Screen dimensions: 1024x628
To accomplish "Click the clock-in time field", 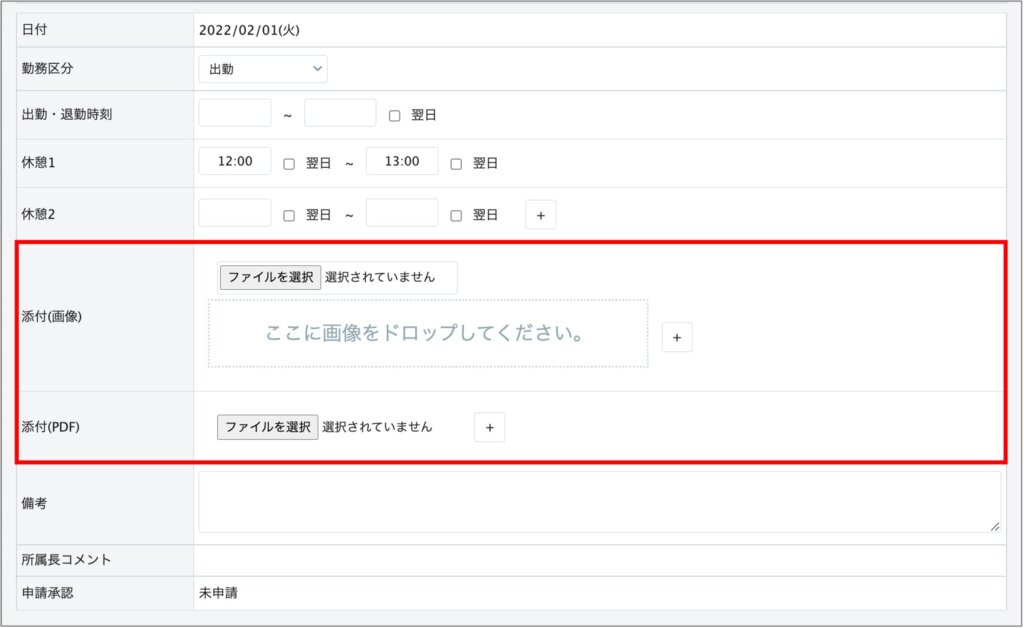I will coord(235,114).
